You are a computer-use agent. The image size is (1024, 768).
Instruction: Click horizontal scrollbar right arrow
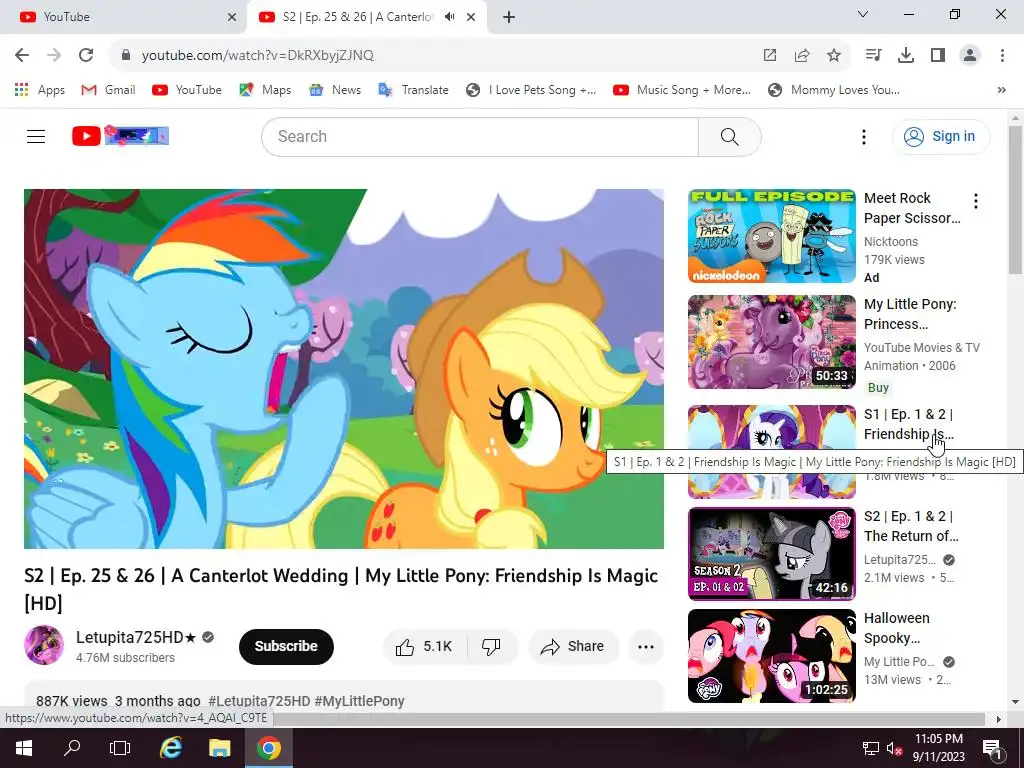(999, 719)
